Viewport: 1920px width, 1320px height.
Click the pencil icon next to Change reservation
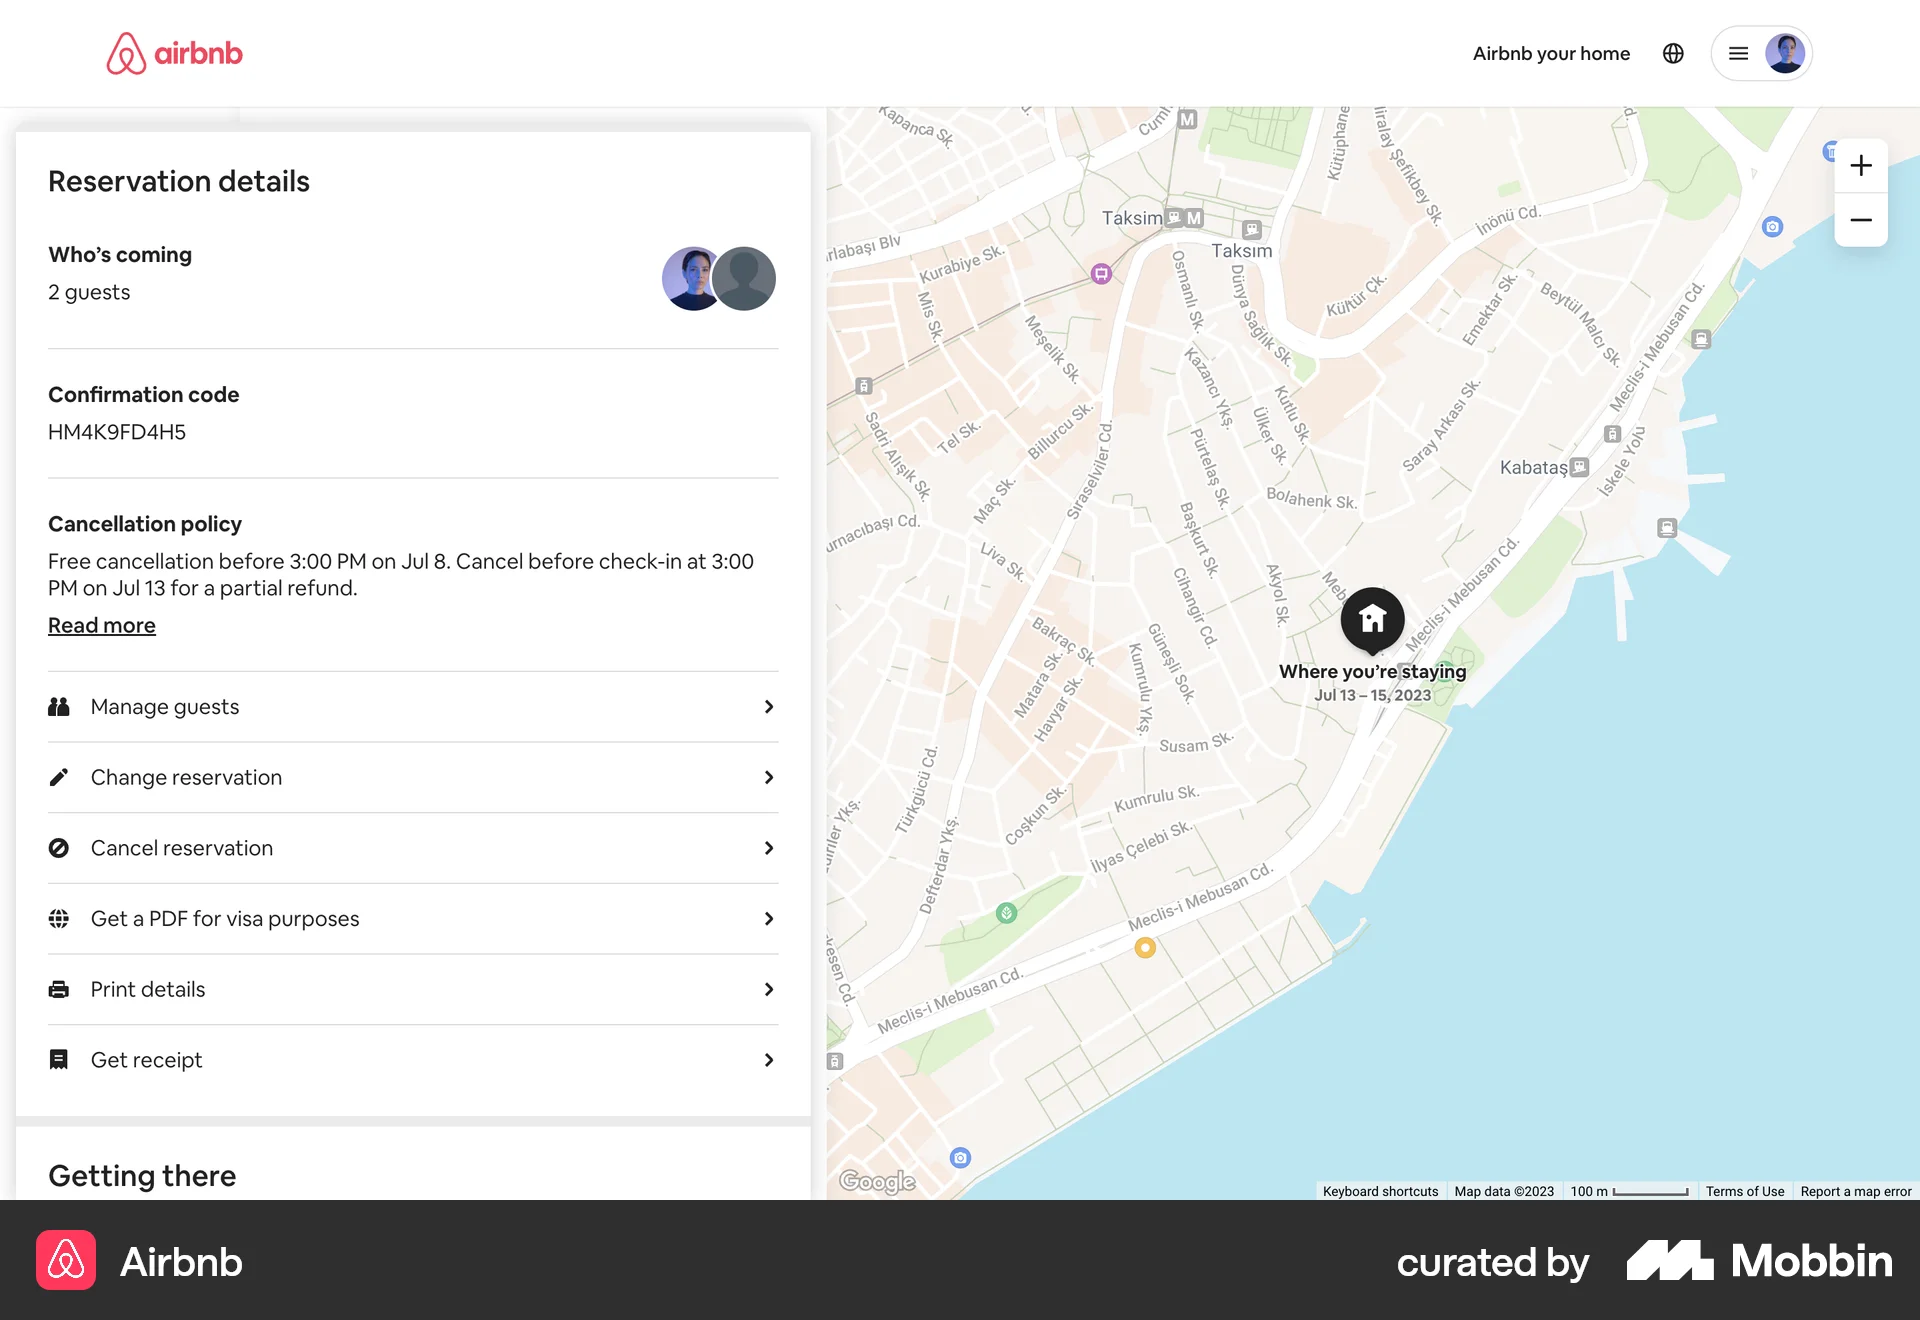coord(59,777)
